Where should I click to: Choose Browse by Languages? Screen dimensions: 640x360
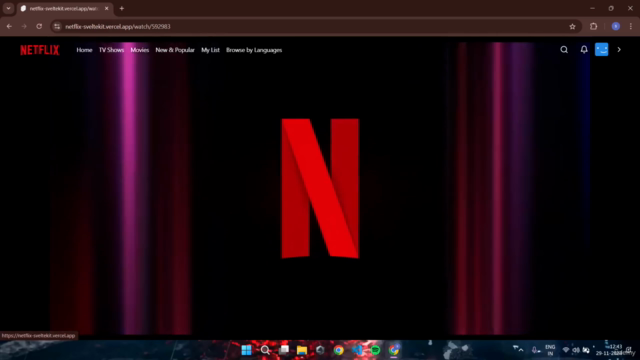pyautogui.click(x=254, y=50)
